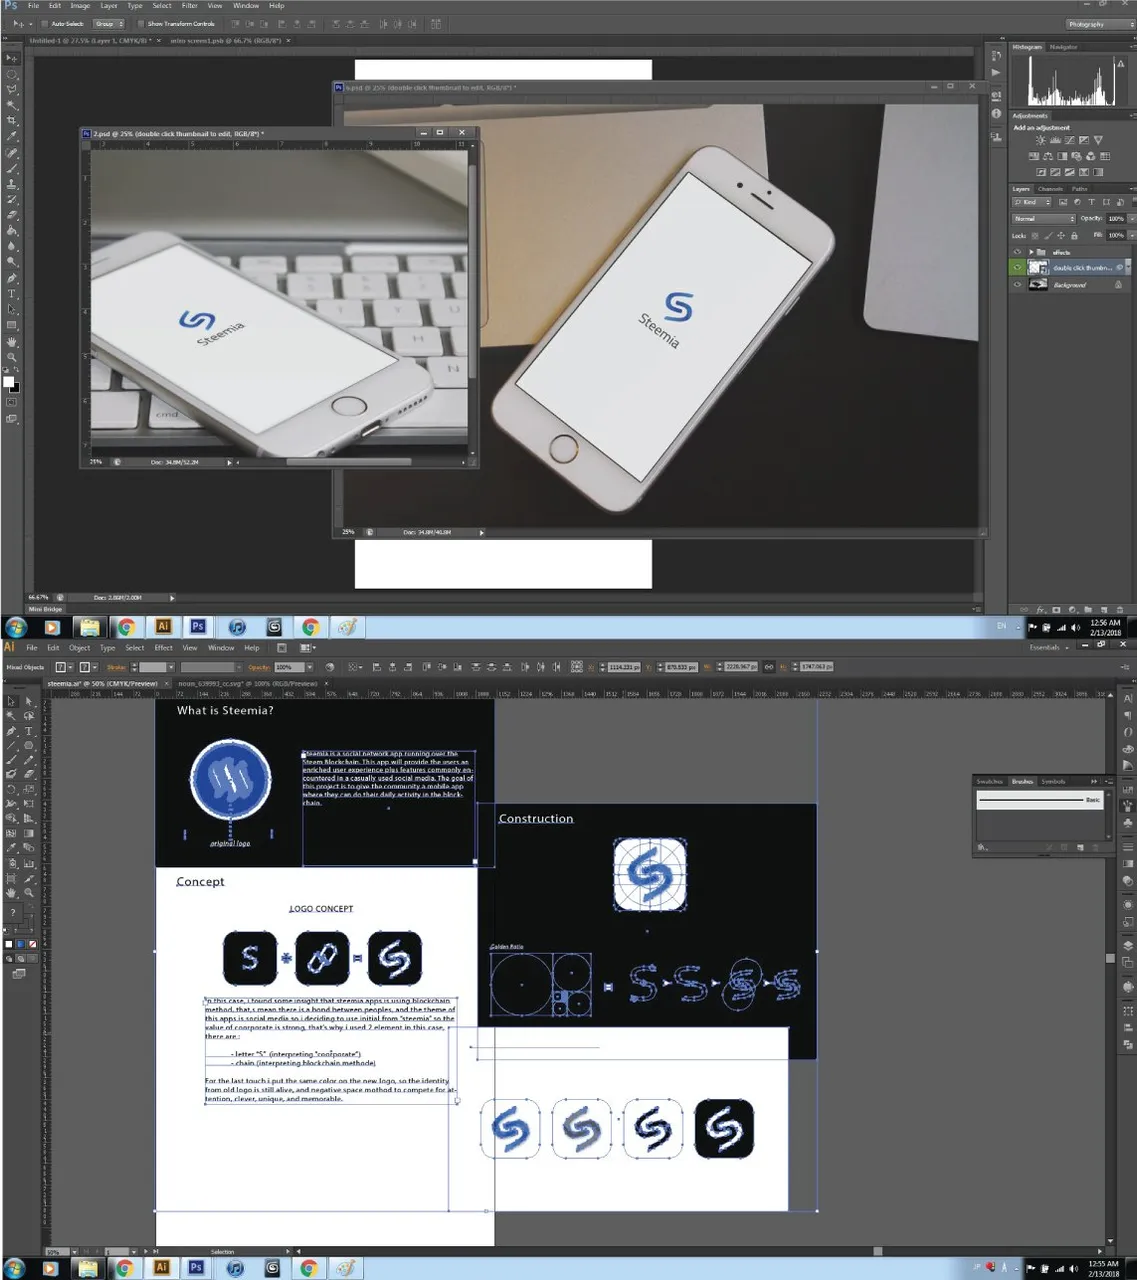Click the Illustrator taskbar icon in upper taskbar
The width and height of the screenshot is (1137, 1280).
162,627
